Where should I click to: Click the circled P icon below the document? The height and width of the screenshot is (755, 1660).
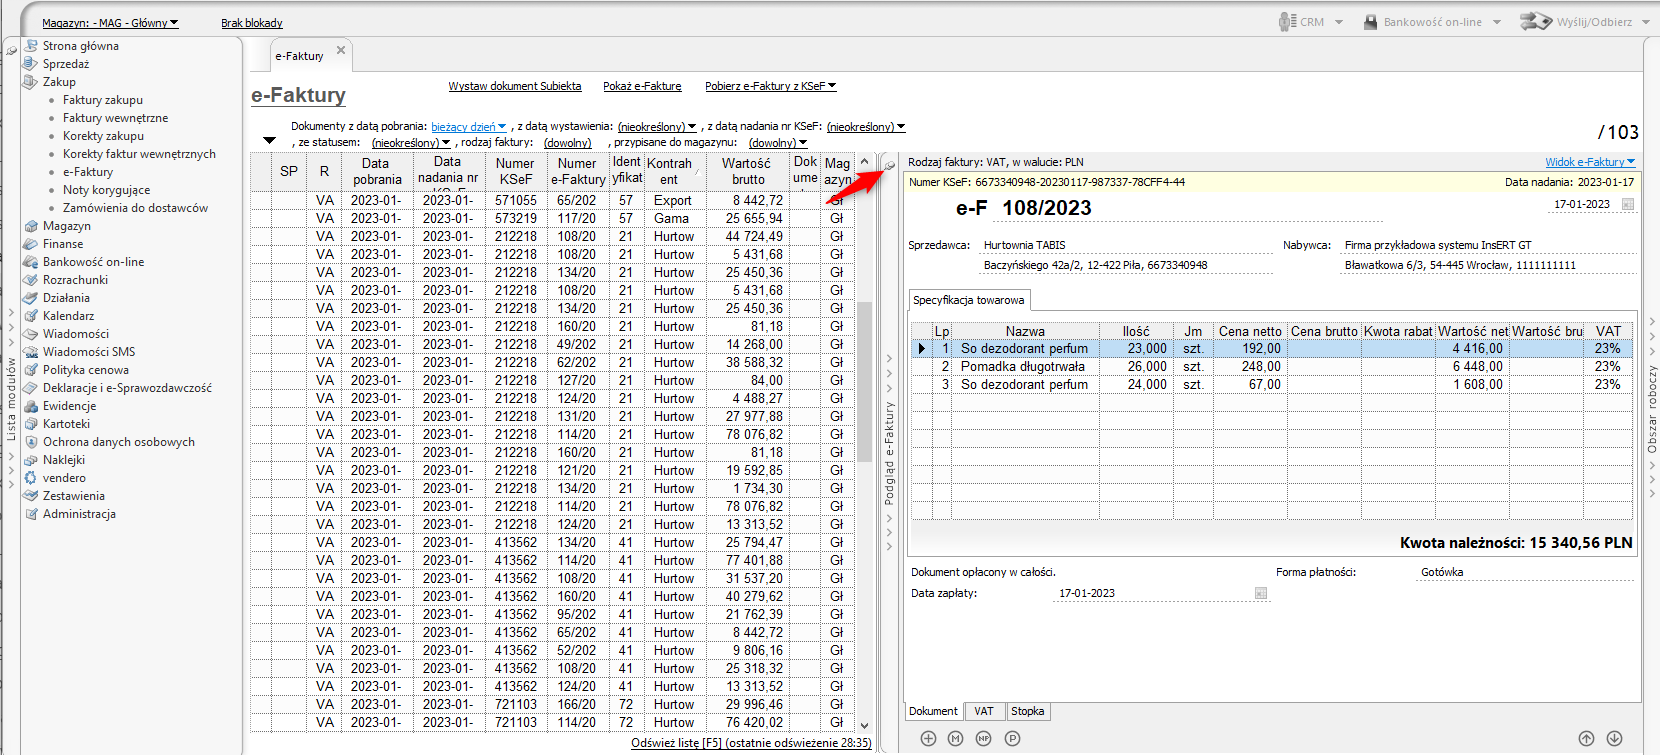1012,738
